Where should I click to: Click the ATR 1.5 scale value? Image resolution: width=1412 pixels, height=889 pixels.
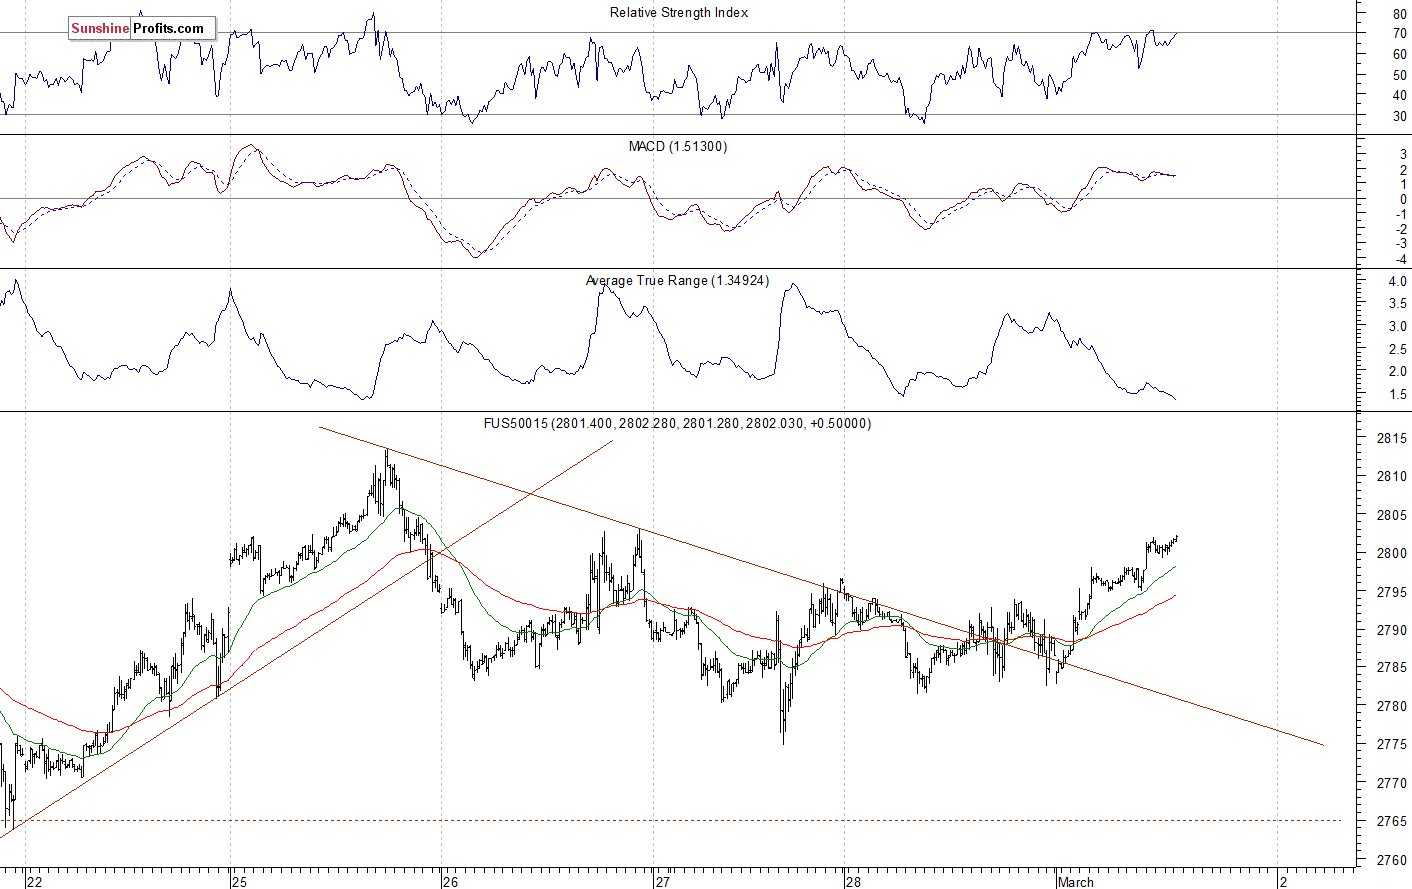click(1397, 394)
